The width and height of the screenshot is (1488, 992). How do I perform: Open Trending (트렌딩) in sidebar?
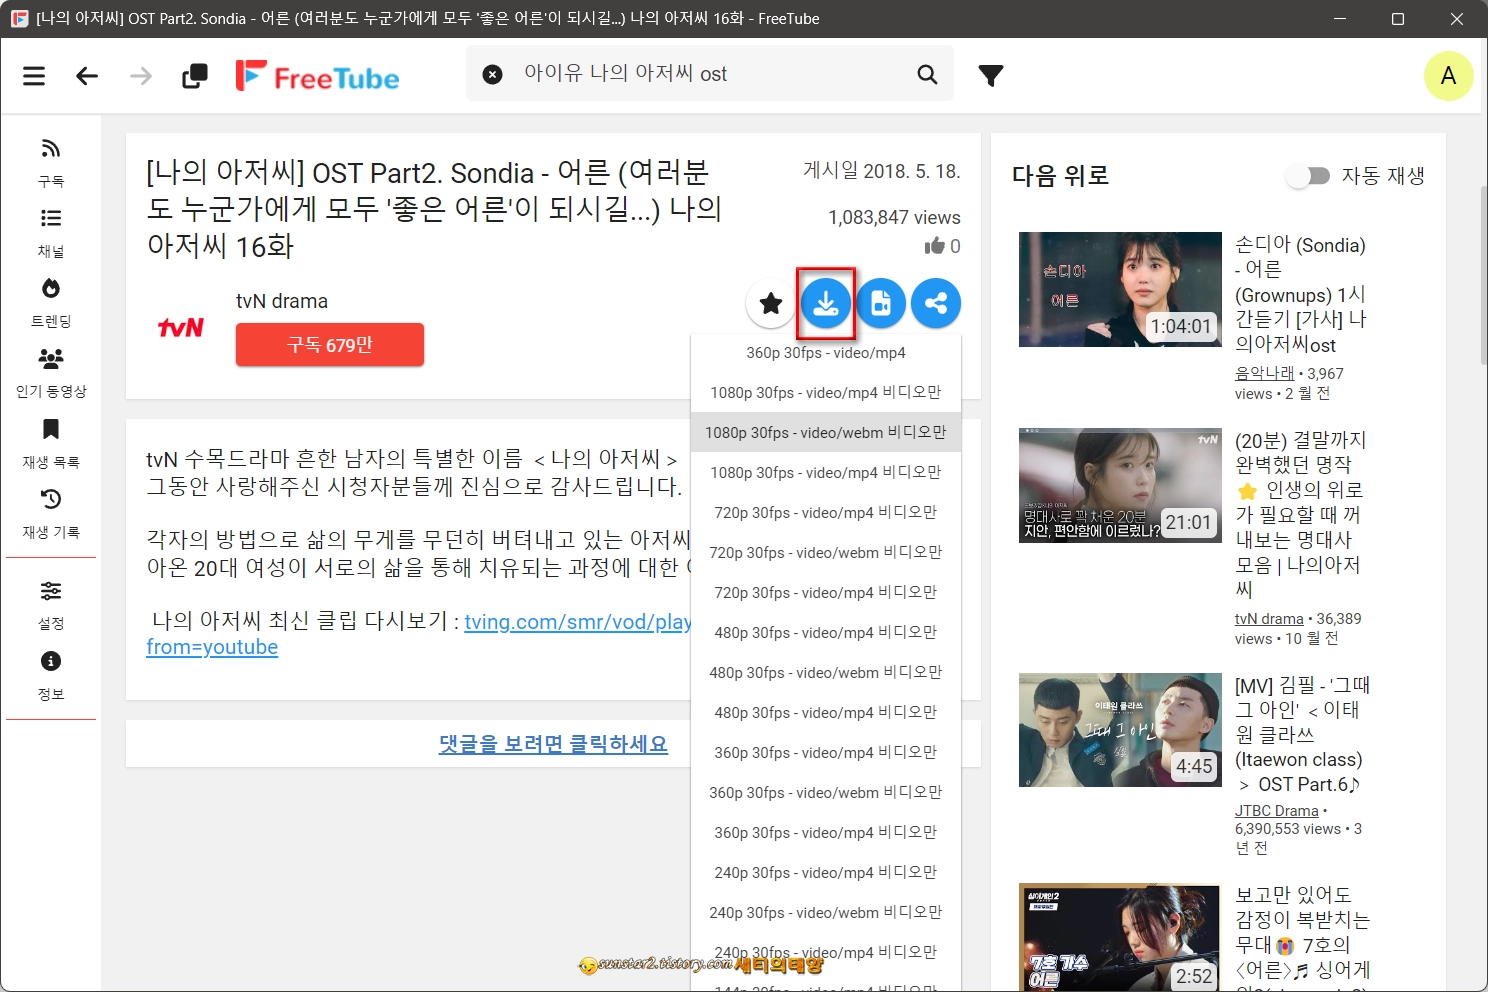click(51, 303)
